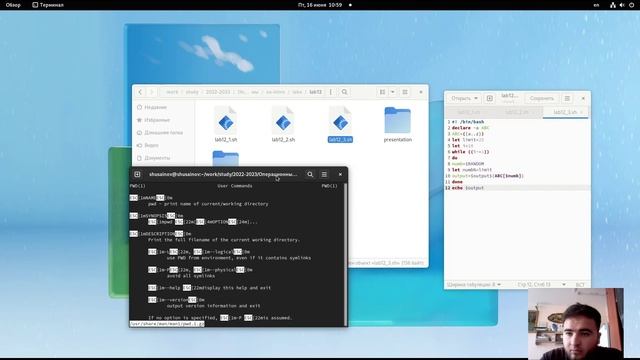Select the study path segment

(192, 92)
